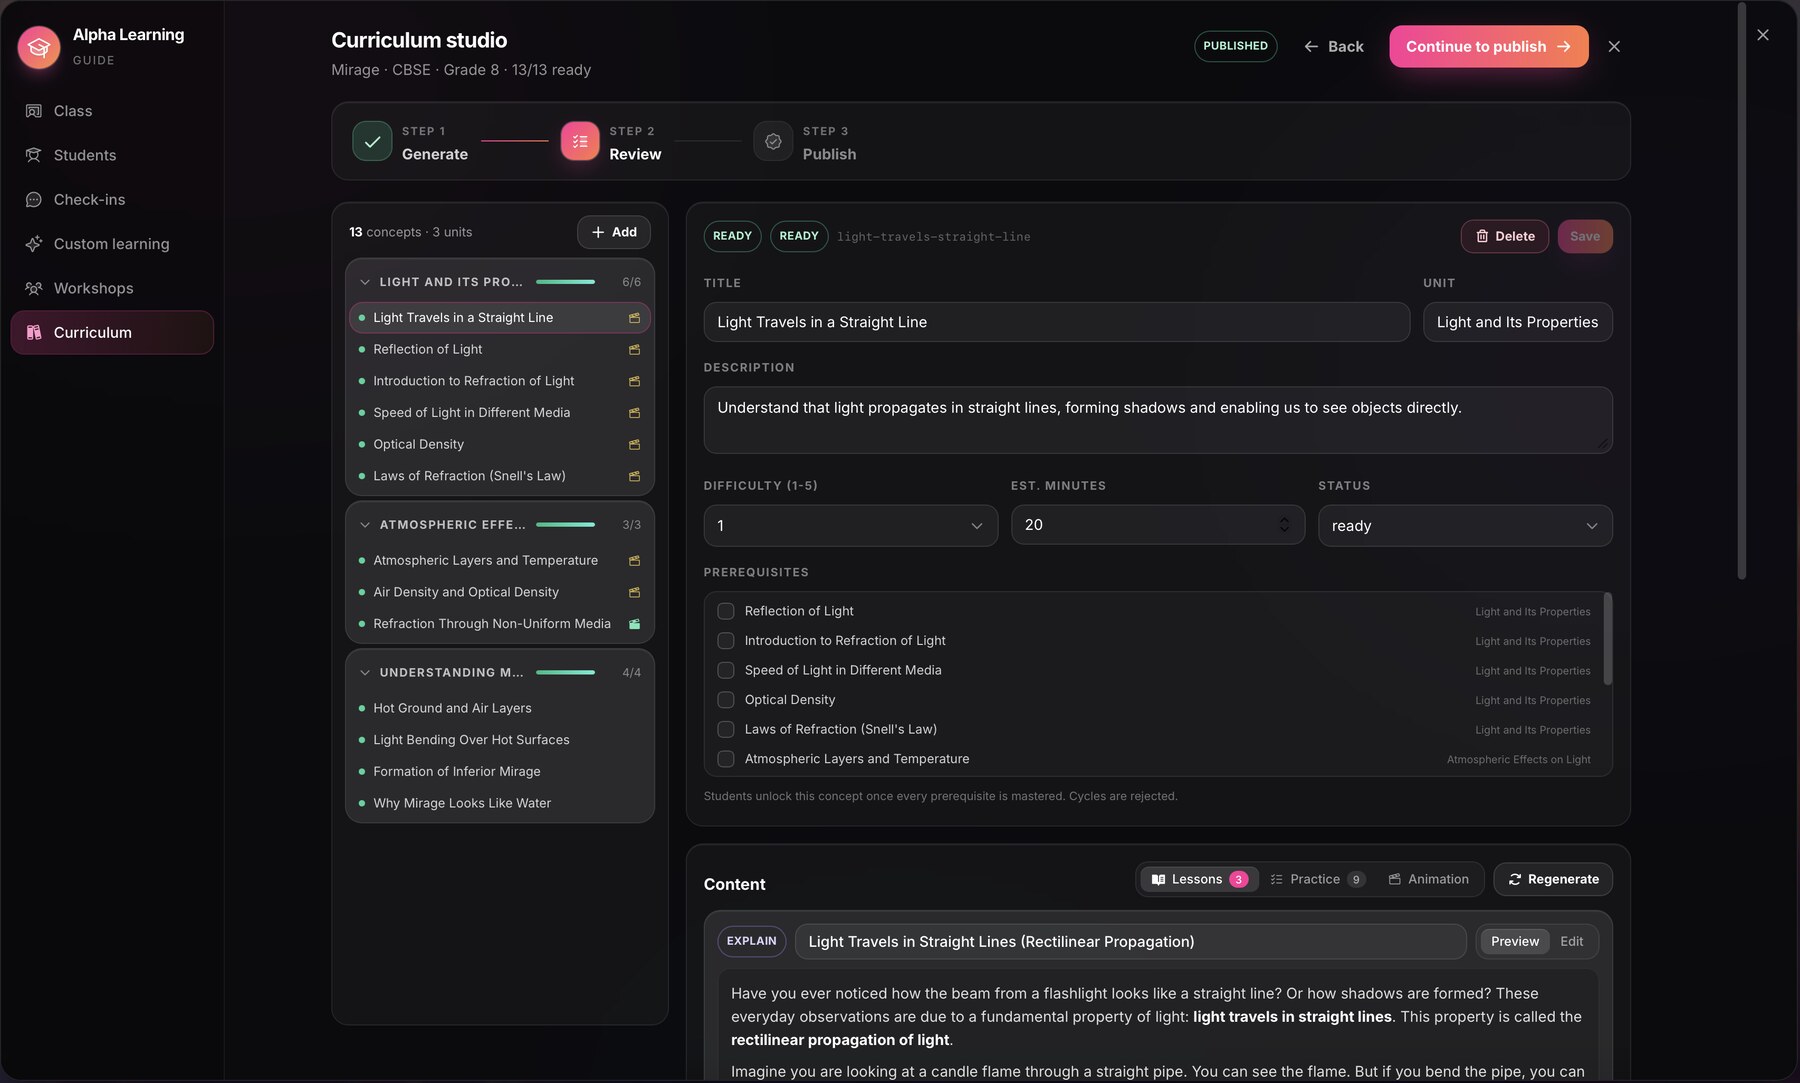Collapse the Understanding Mirage unit

click(365, 673)
